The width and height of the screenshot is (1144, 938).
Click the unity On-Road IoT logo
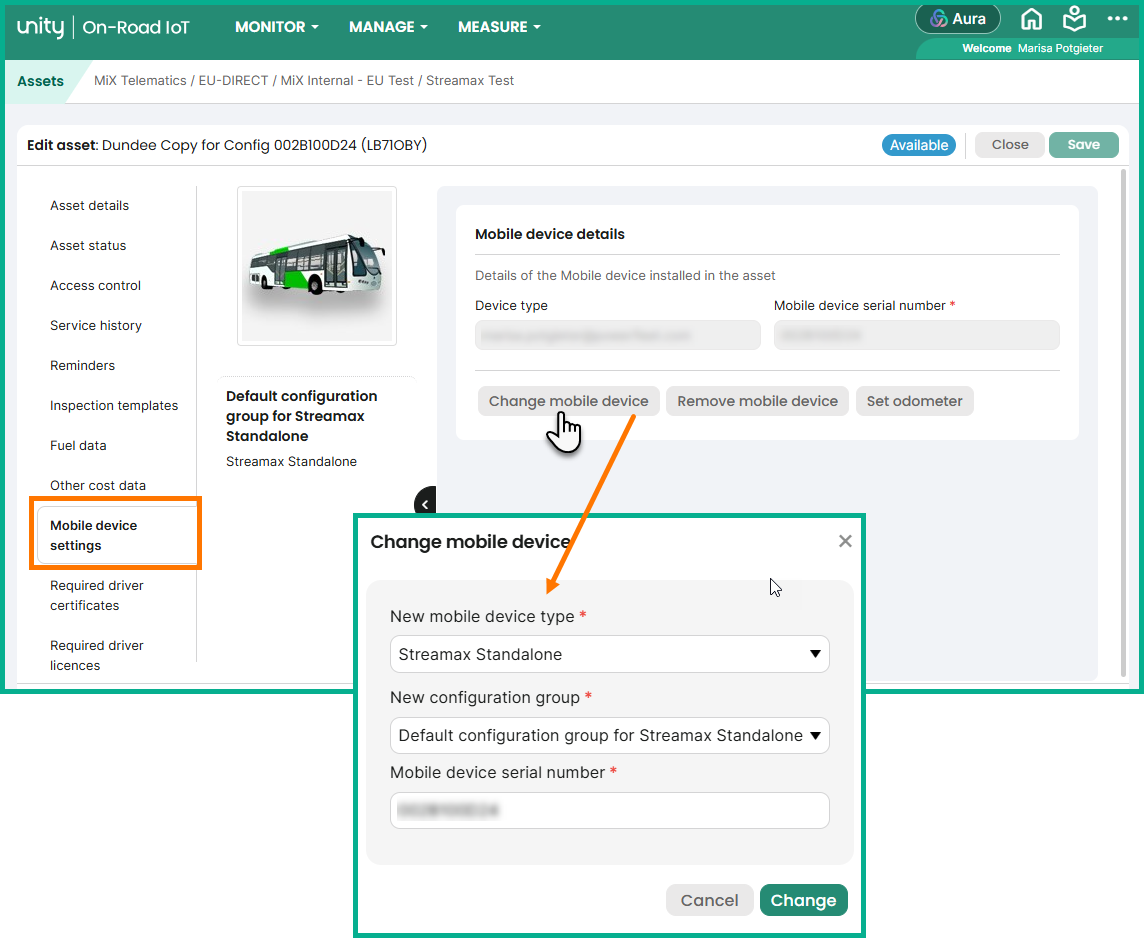(x=103, y=27)
